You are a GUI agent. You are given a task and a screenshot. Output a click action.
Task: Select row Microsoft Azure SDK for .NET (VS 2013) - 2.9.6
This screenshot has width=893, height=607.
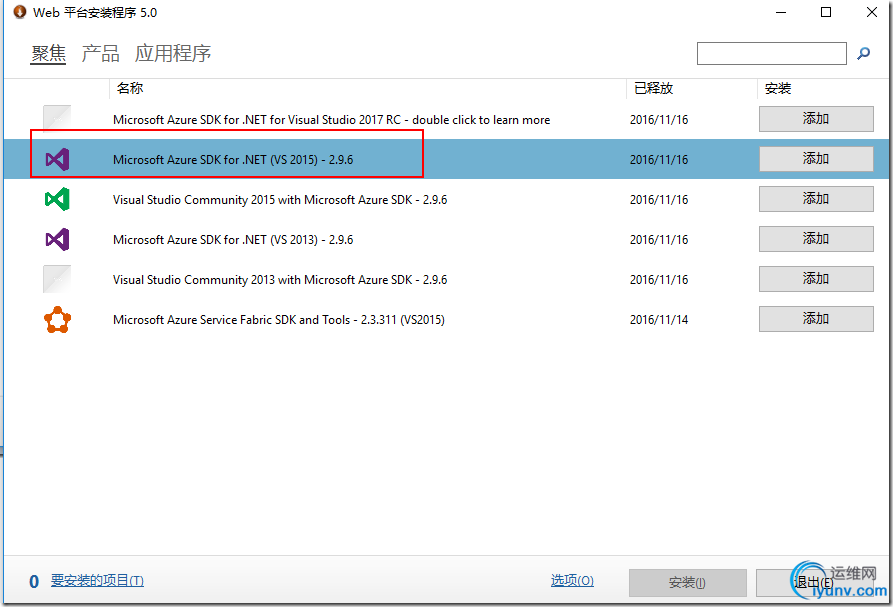[446, 239]
